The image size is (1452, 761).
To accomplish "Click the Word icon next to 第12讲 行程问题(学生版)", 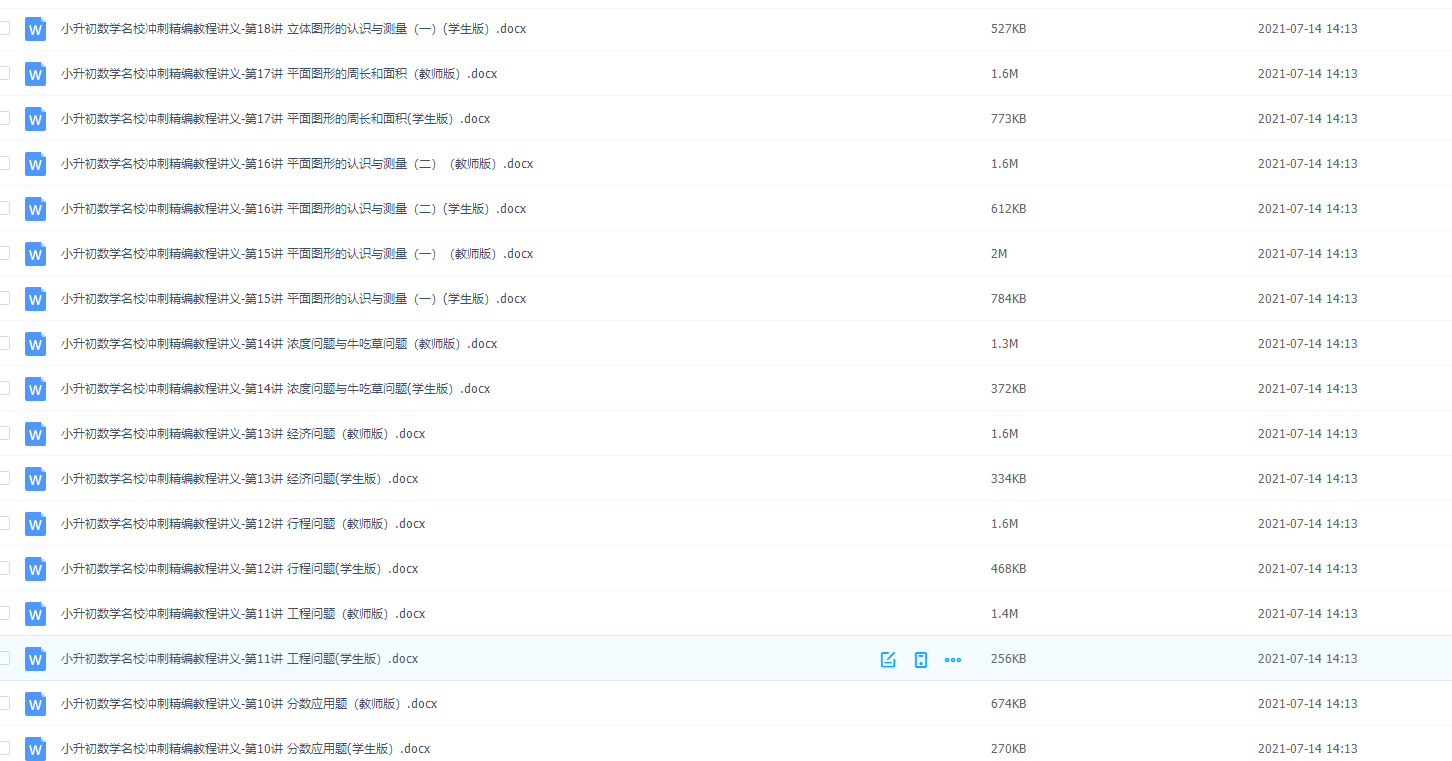I will 35,568.
